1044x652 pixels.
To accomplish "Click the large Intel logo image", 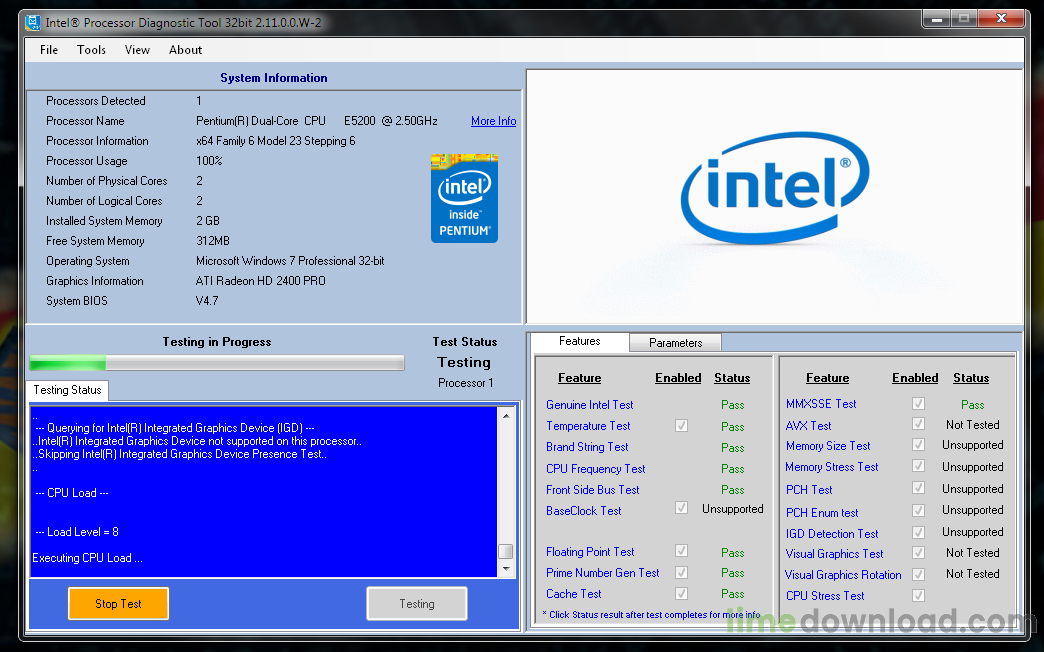I will [x=774, y=197].
